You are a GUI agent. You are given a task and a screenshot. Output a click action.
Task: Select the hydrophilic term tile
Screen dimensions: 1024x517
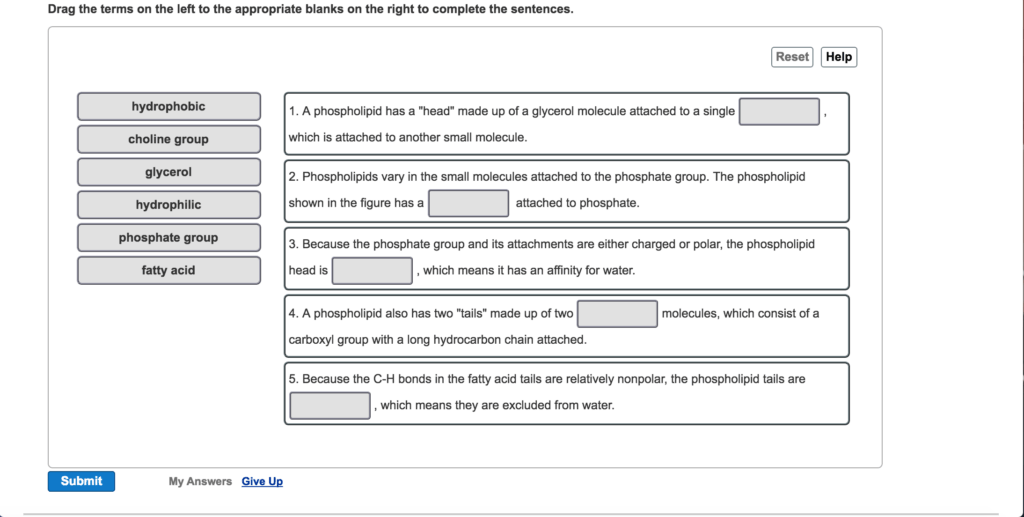tap(168, 205)
